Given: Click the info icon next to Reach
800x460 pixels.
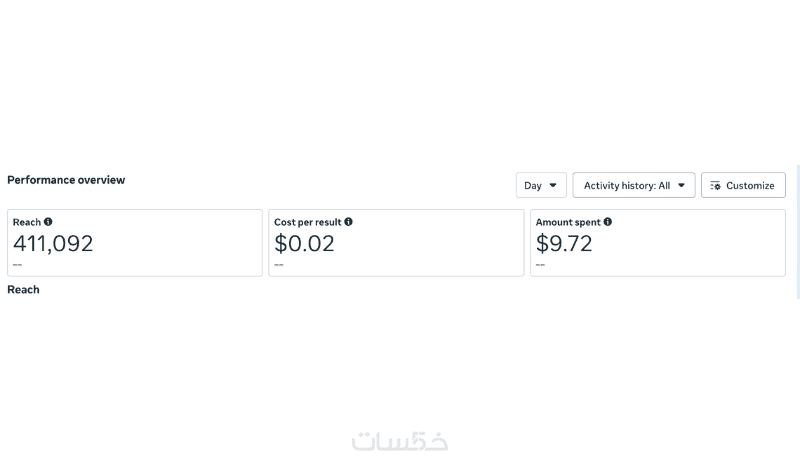Looking at the screenshot, I should (x=48, y=222).
